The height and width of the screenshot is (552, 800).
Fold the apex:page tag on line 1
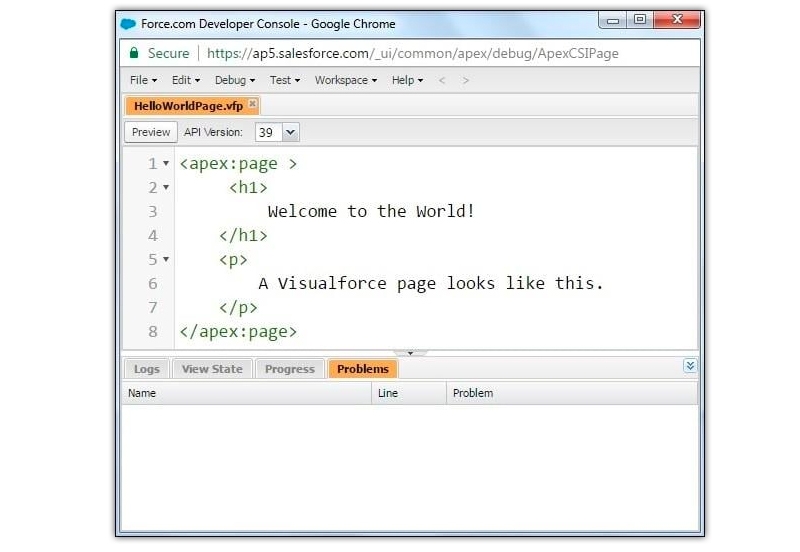click(x=166, y=163)
